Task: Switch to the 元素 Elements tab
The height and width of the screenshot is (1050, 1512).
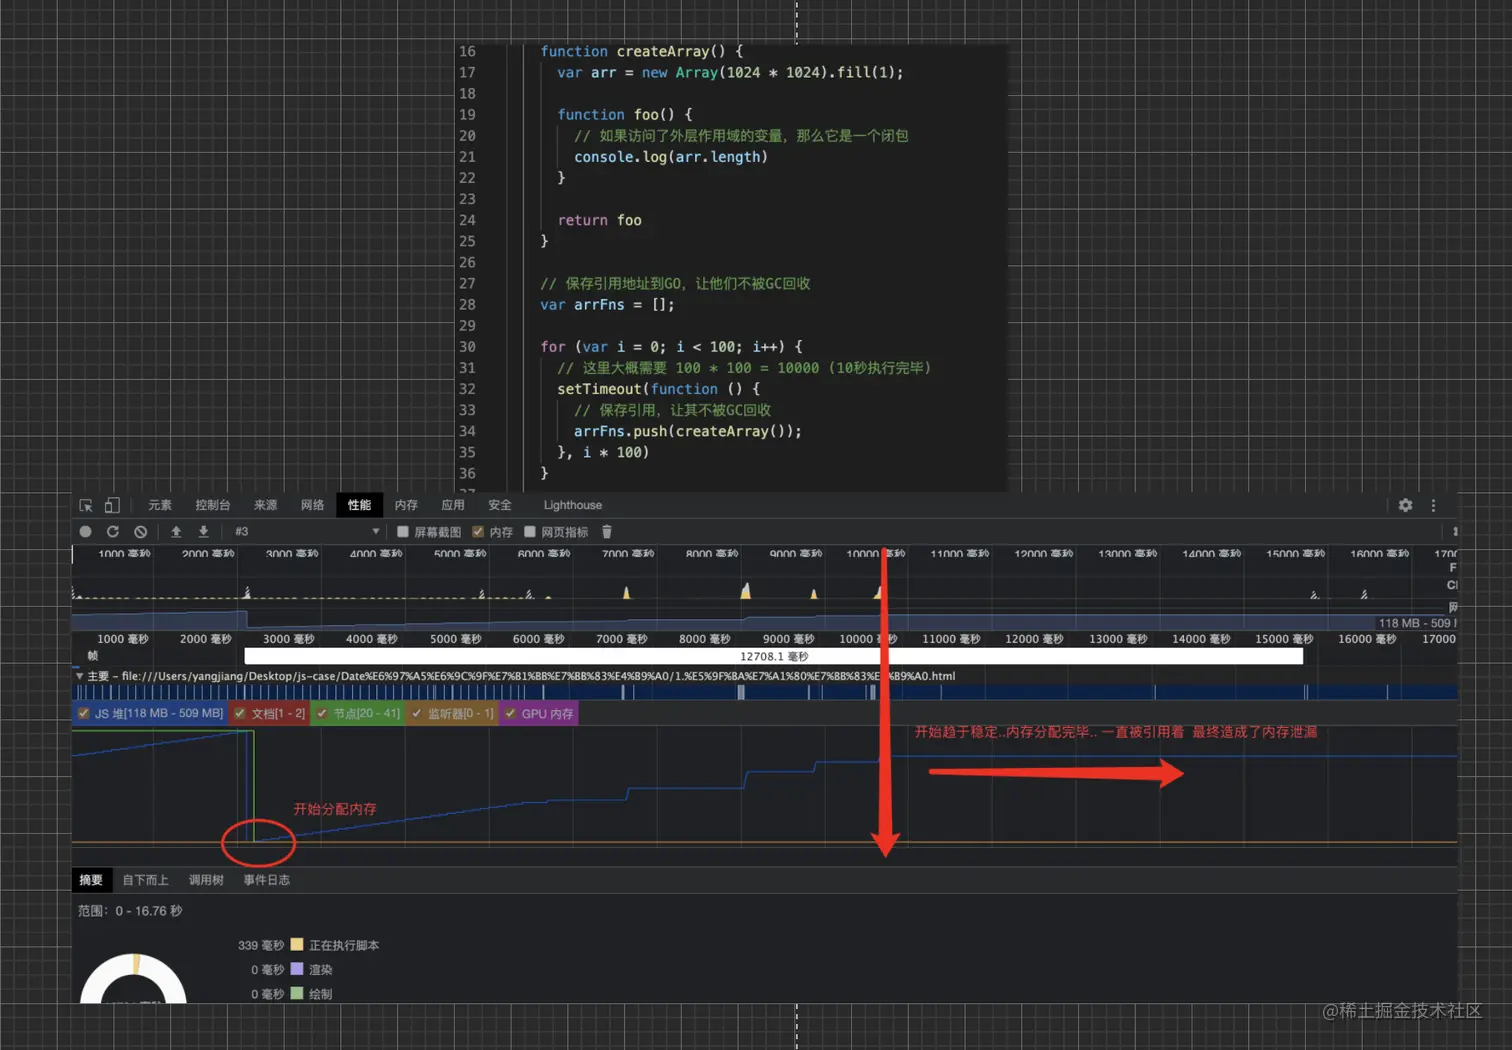Action: (160, 505)
